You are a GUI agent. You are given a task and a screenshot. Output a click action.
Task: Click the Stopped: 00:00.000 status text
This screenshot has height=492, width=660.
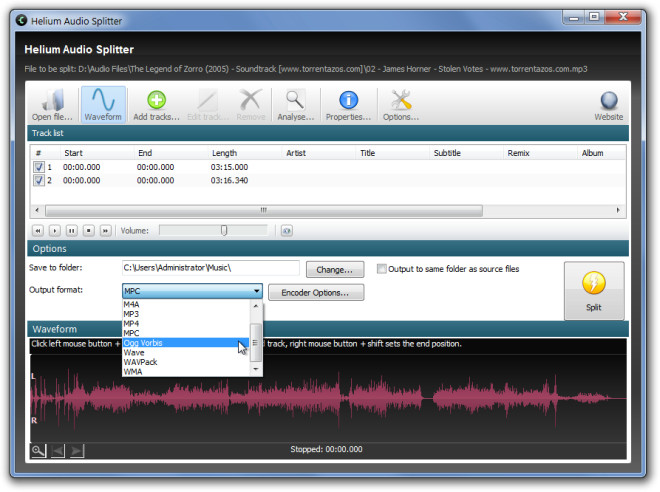[x=326, y=449]
